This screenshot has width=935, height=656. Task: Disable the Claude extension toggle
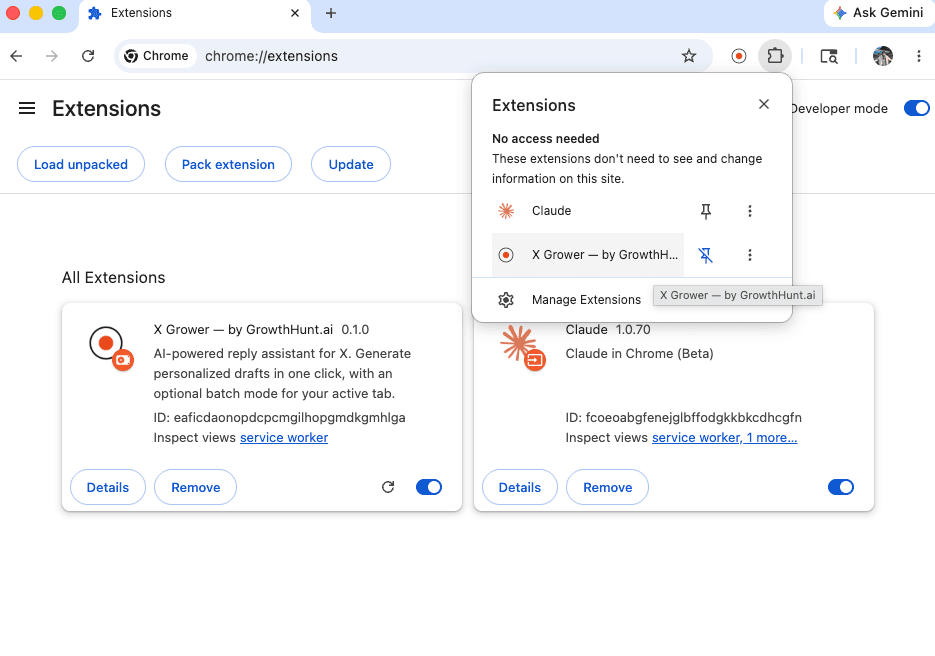coord(841,487)
